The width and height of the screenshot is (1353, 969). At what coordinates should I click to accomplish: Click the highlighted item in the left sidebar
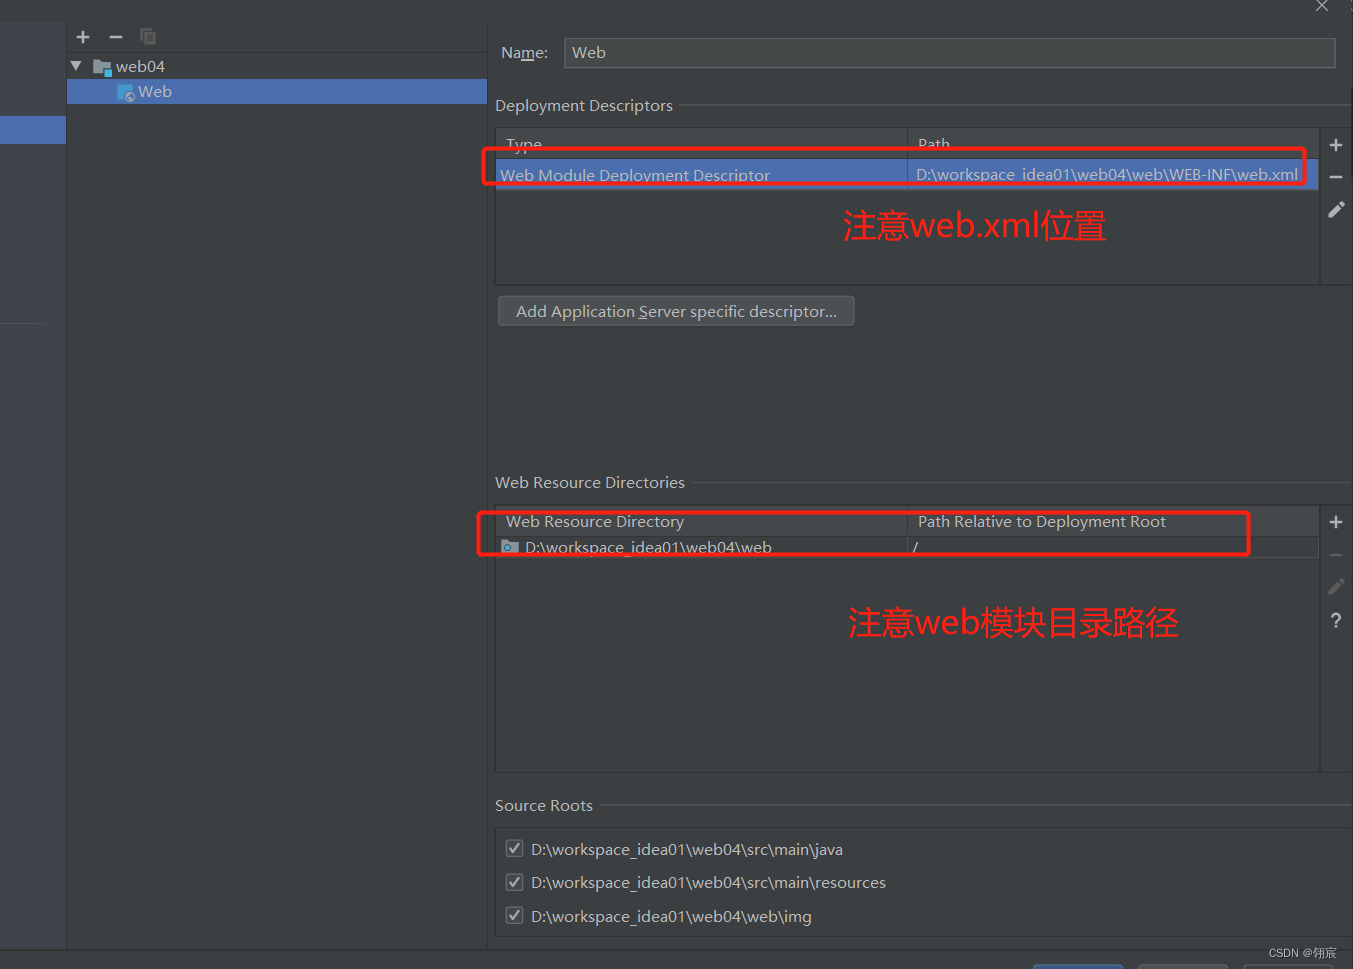33,130
